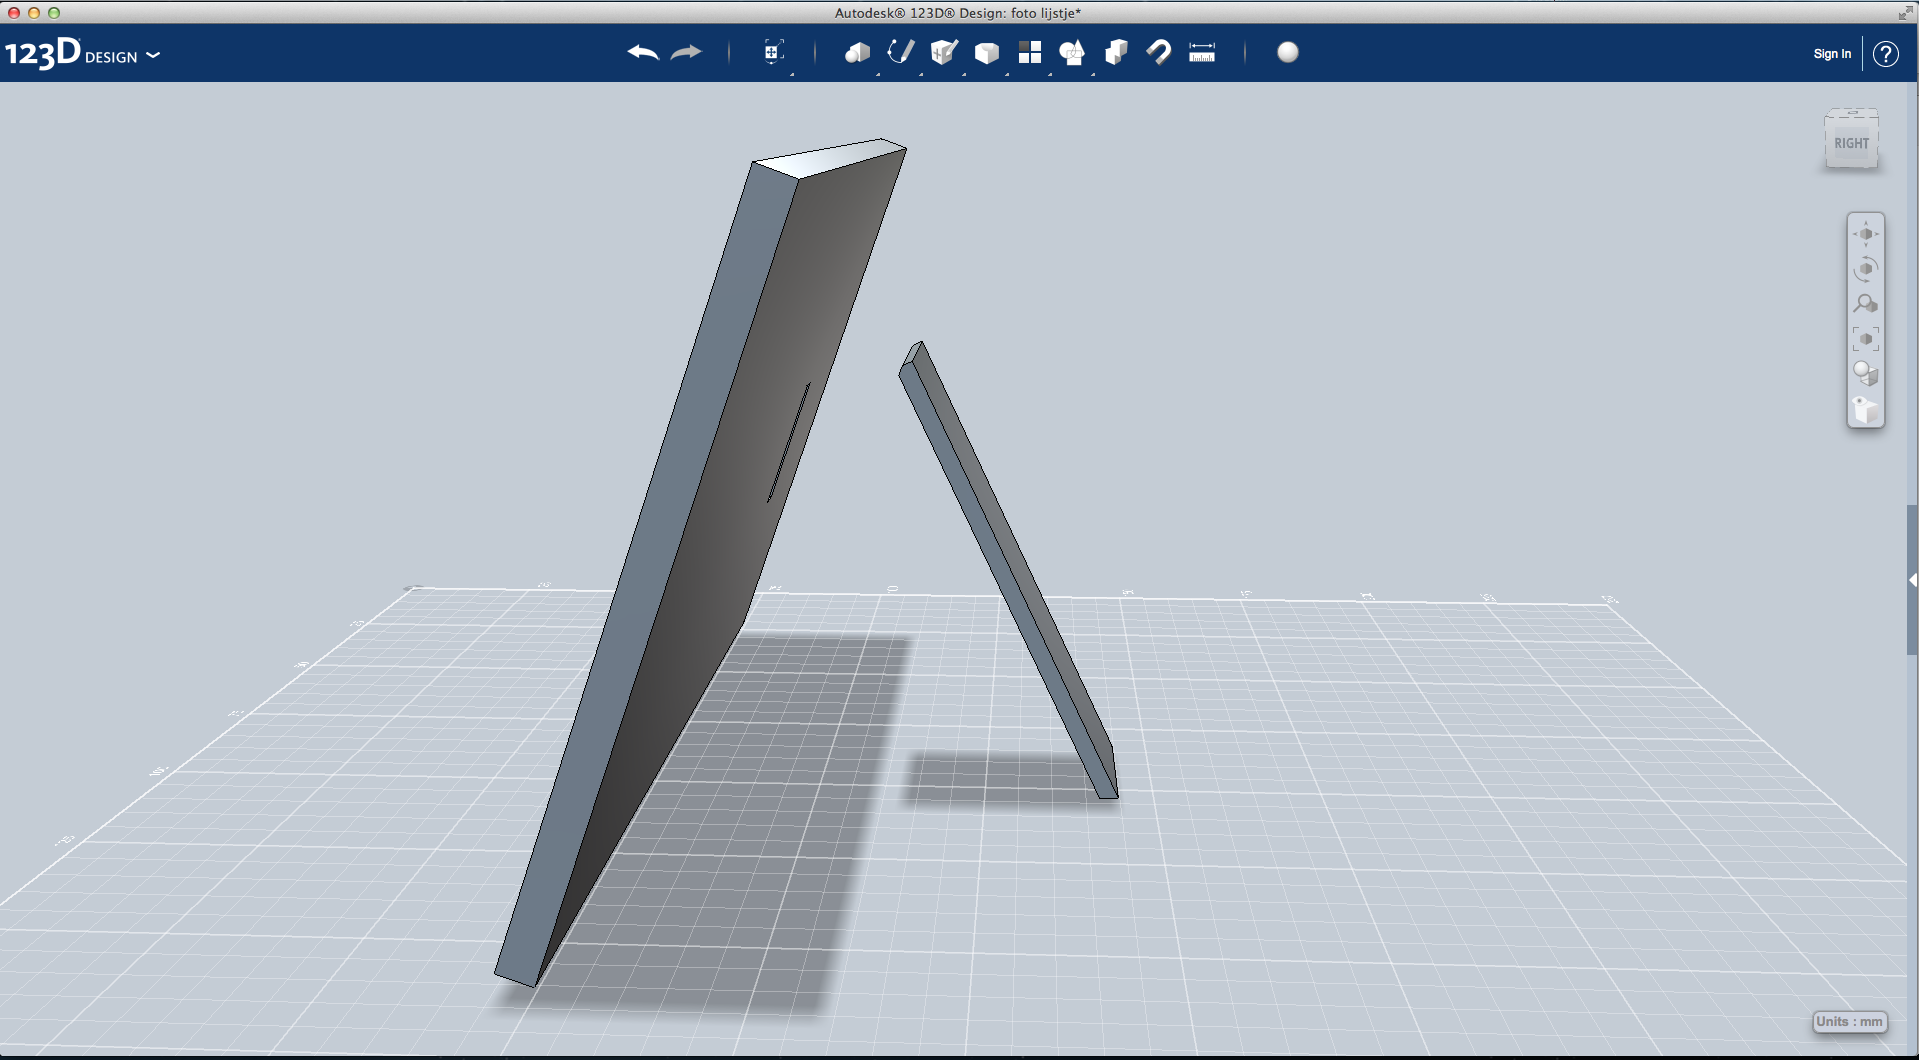Redo the last undone action

pyautogui.click(x=686, y=52)
